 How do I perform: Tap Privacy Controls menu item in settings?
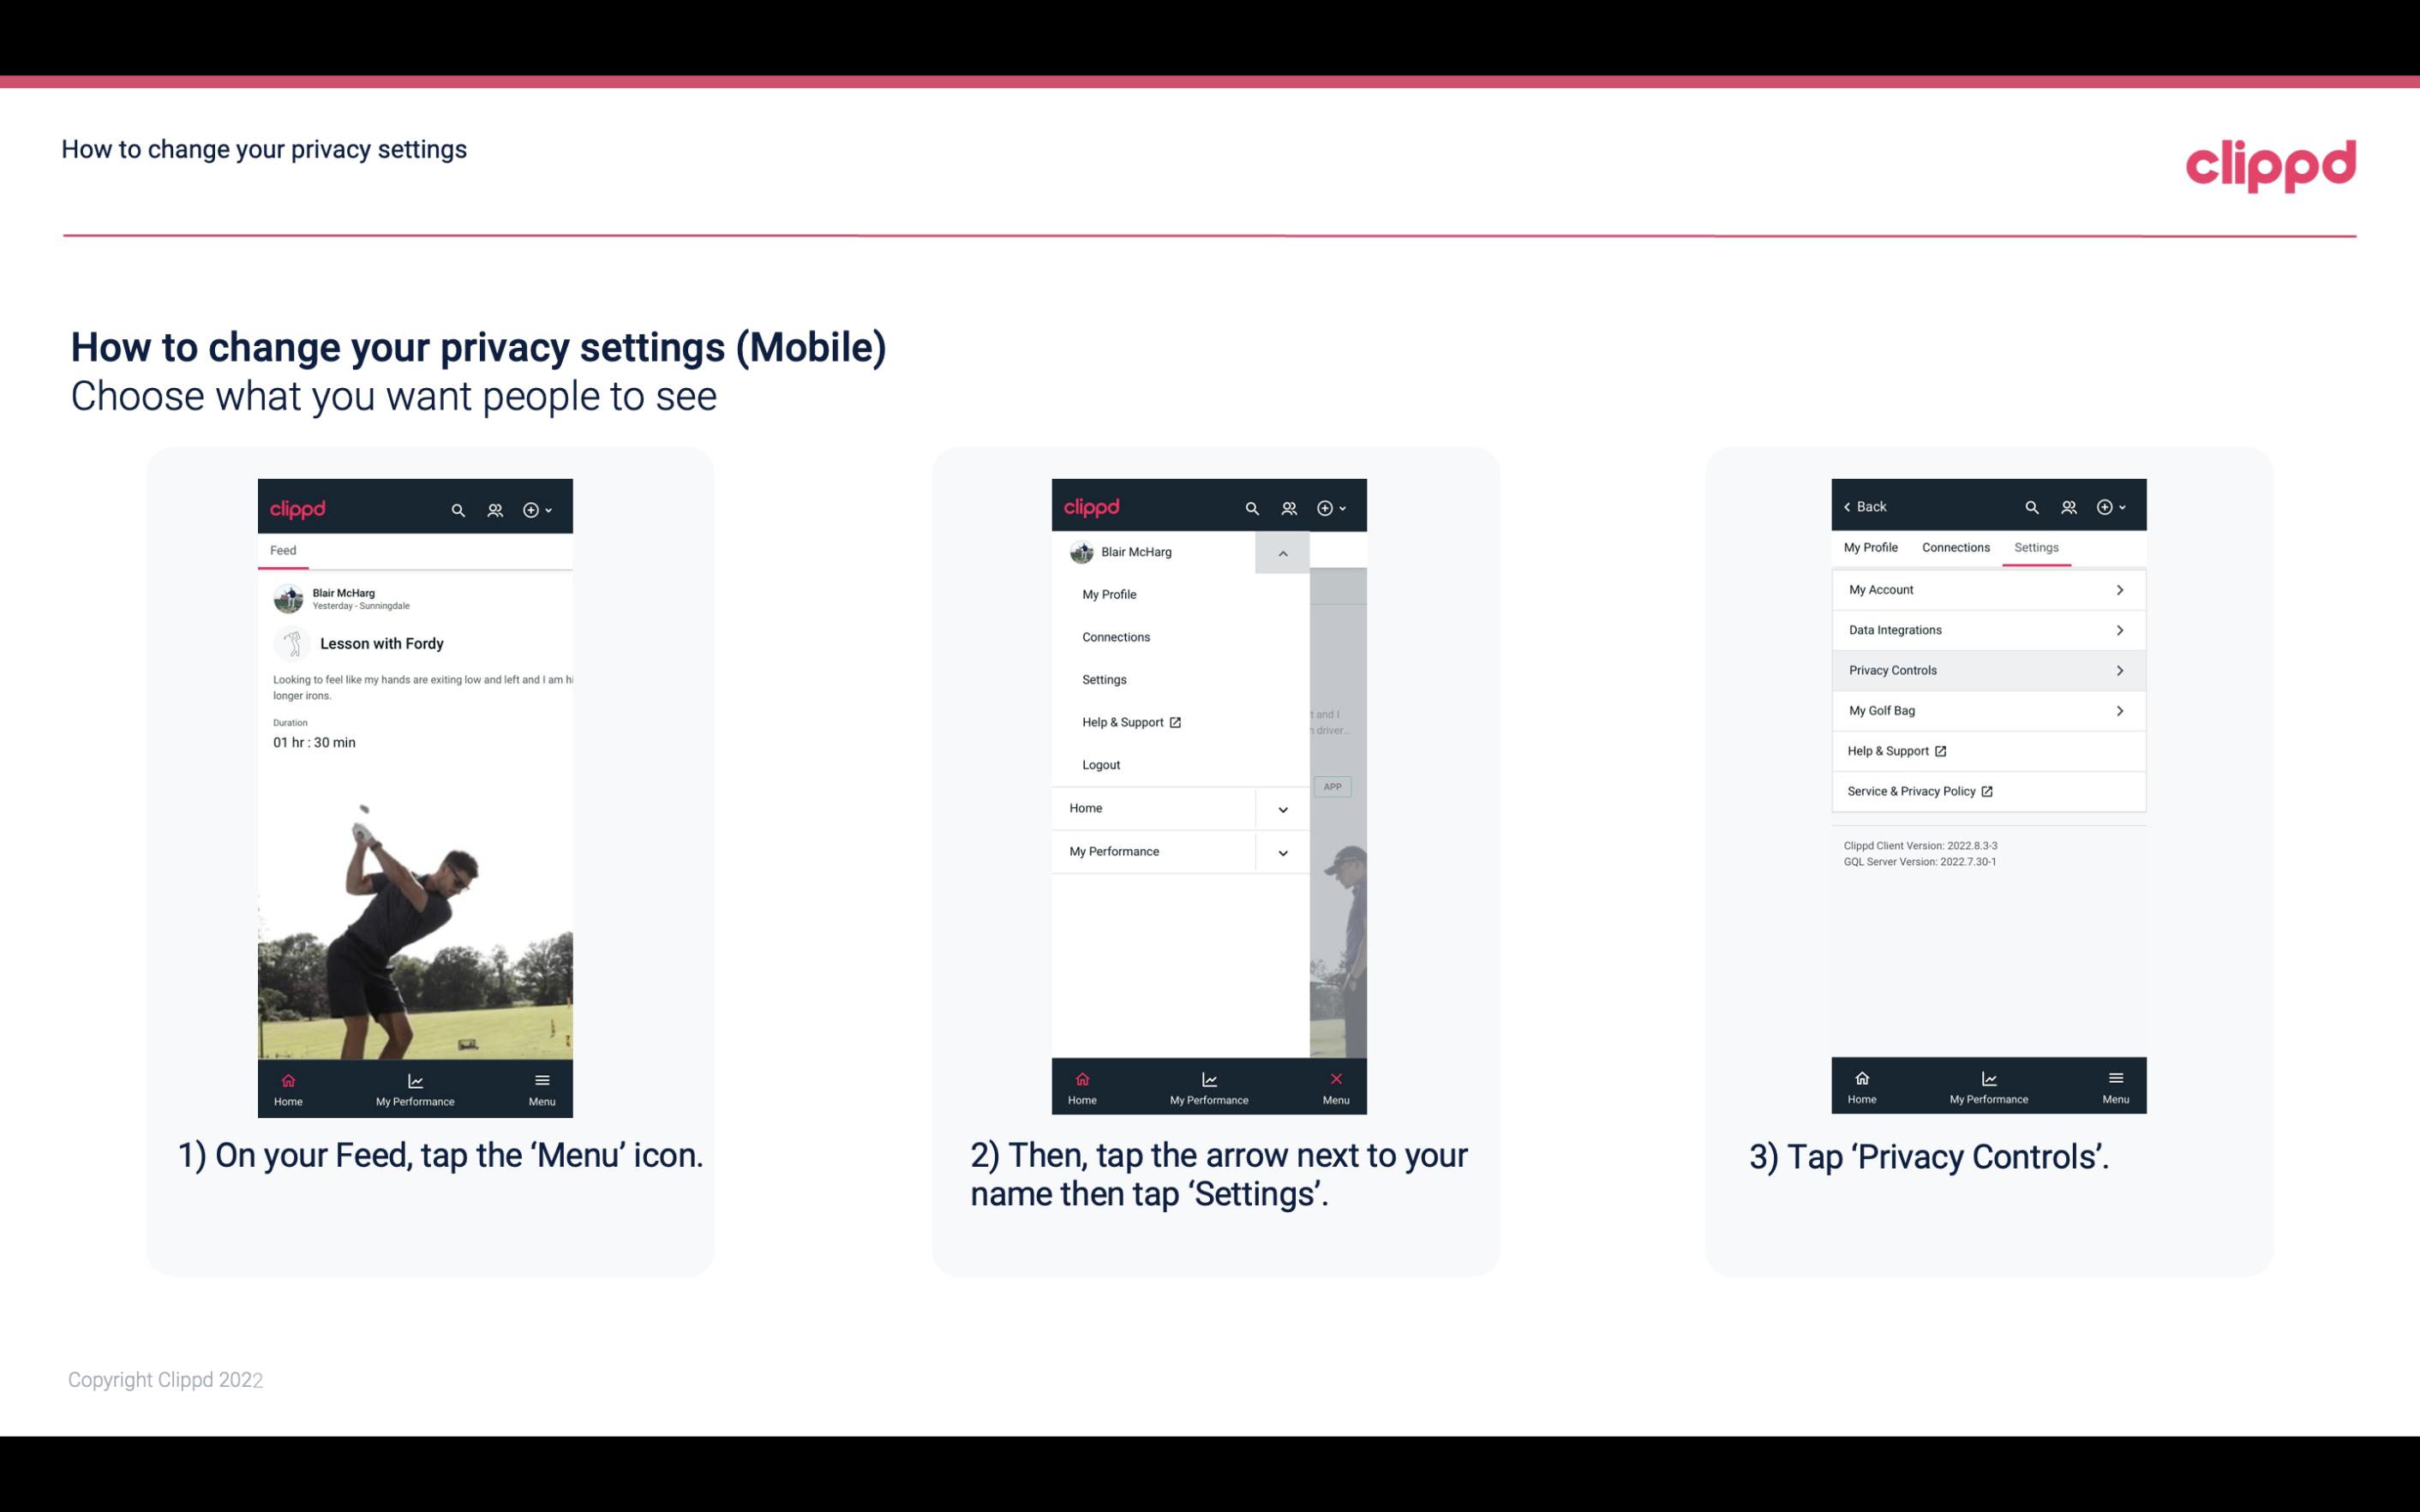click(1986, 669)
